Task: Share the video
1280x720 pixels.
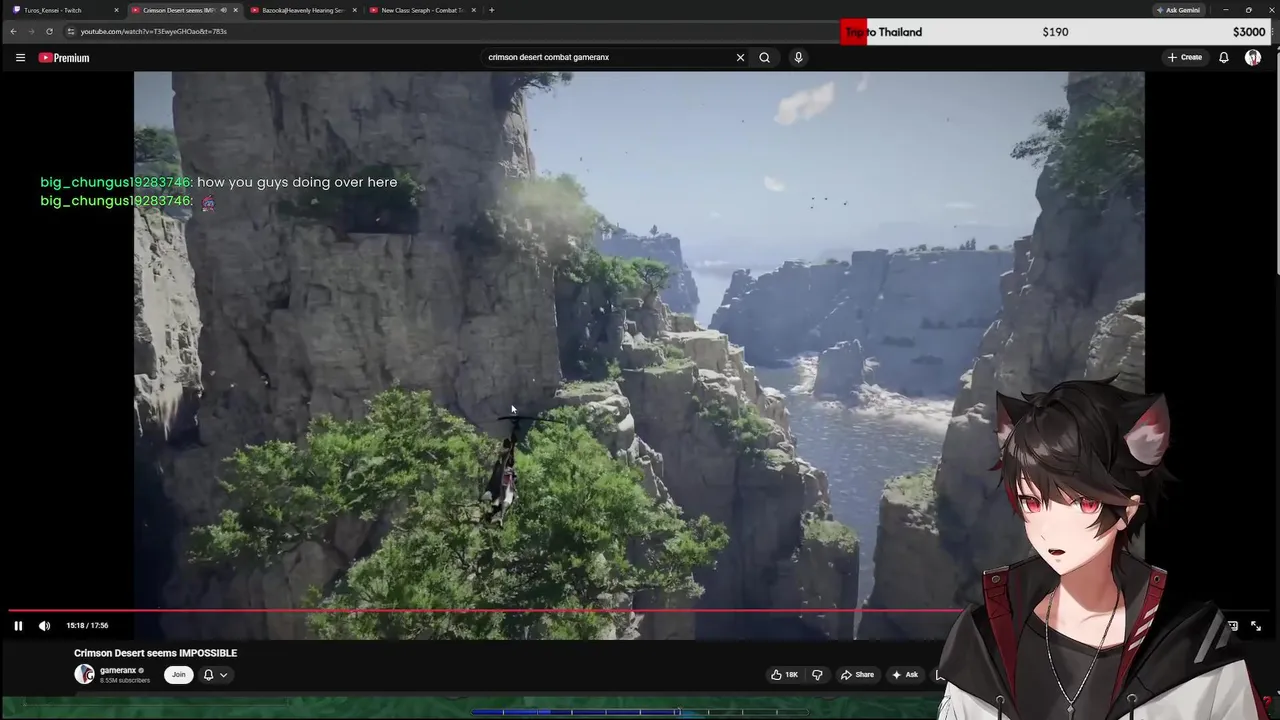Action: (x=857, y=675)
